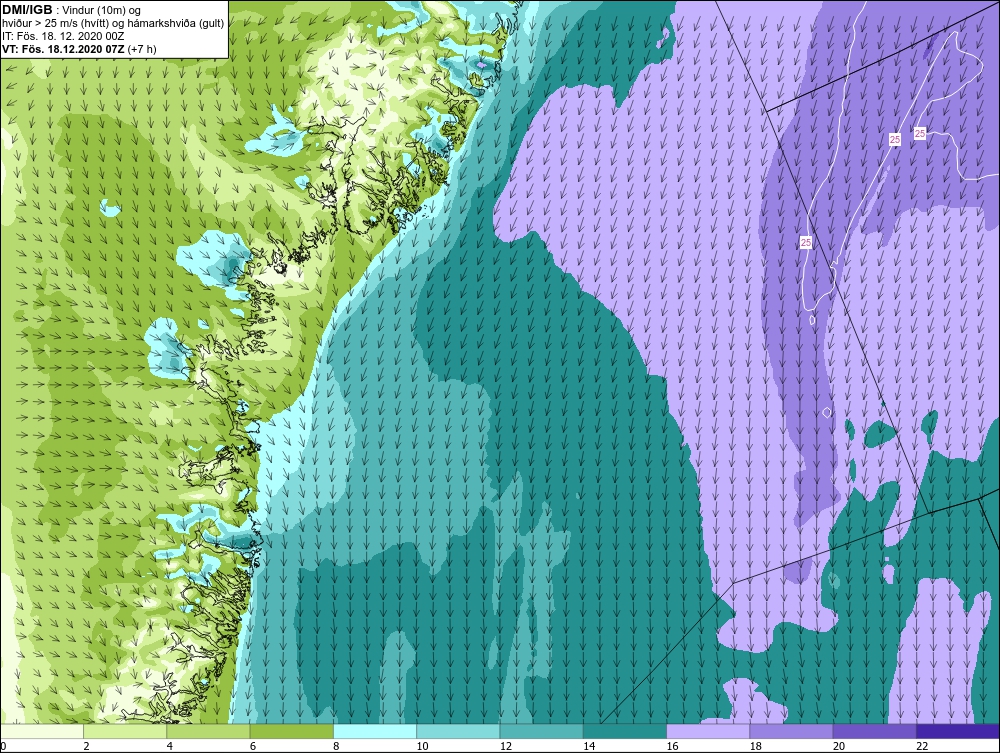
Task: Click the 'VT: Fös. 18.12.2020 07Z' text
Action: (x=64, y=48)
